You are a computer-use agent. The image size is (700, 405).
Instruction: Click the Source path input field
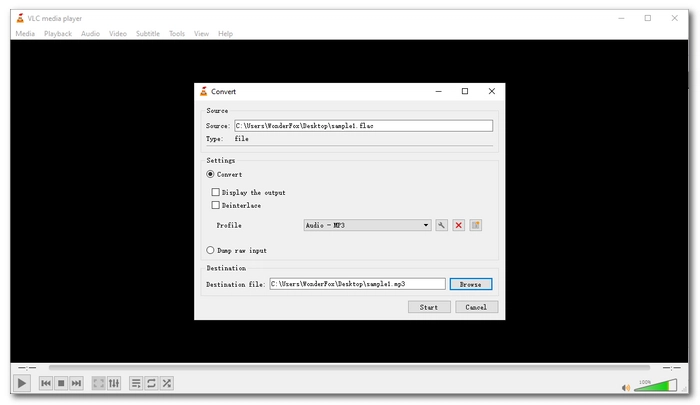pos(363,126)
